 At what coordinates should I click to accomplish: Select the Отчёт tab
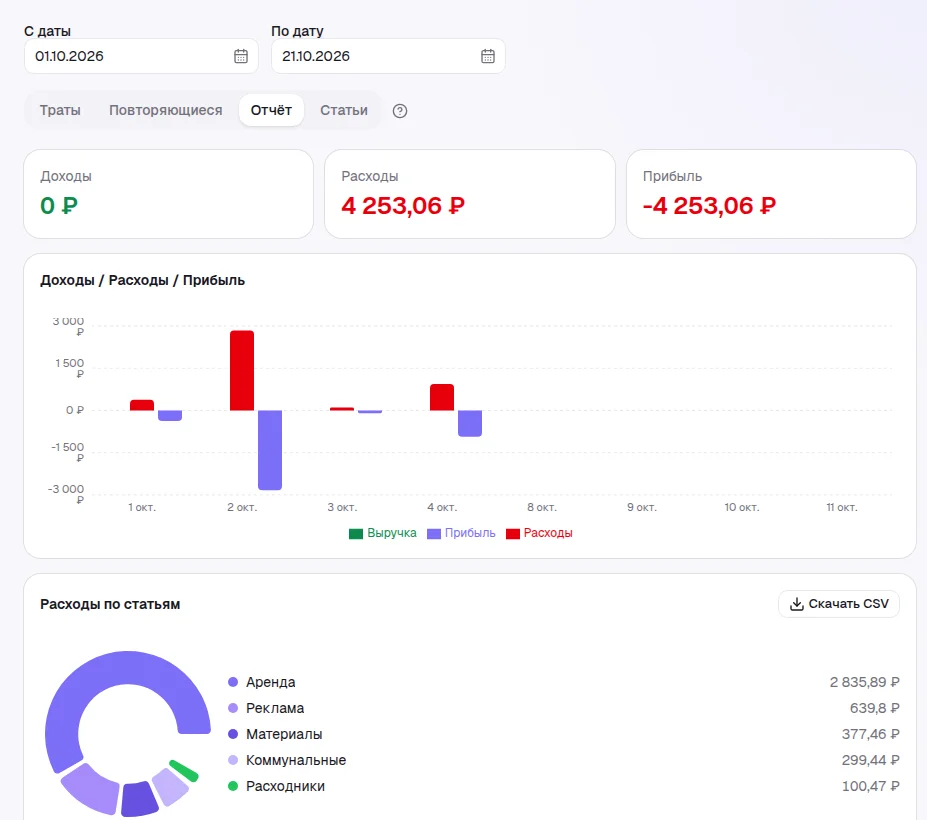click(x=271, y=111)
